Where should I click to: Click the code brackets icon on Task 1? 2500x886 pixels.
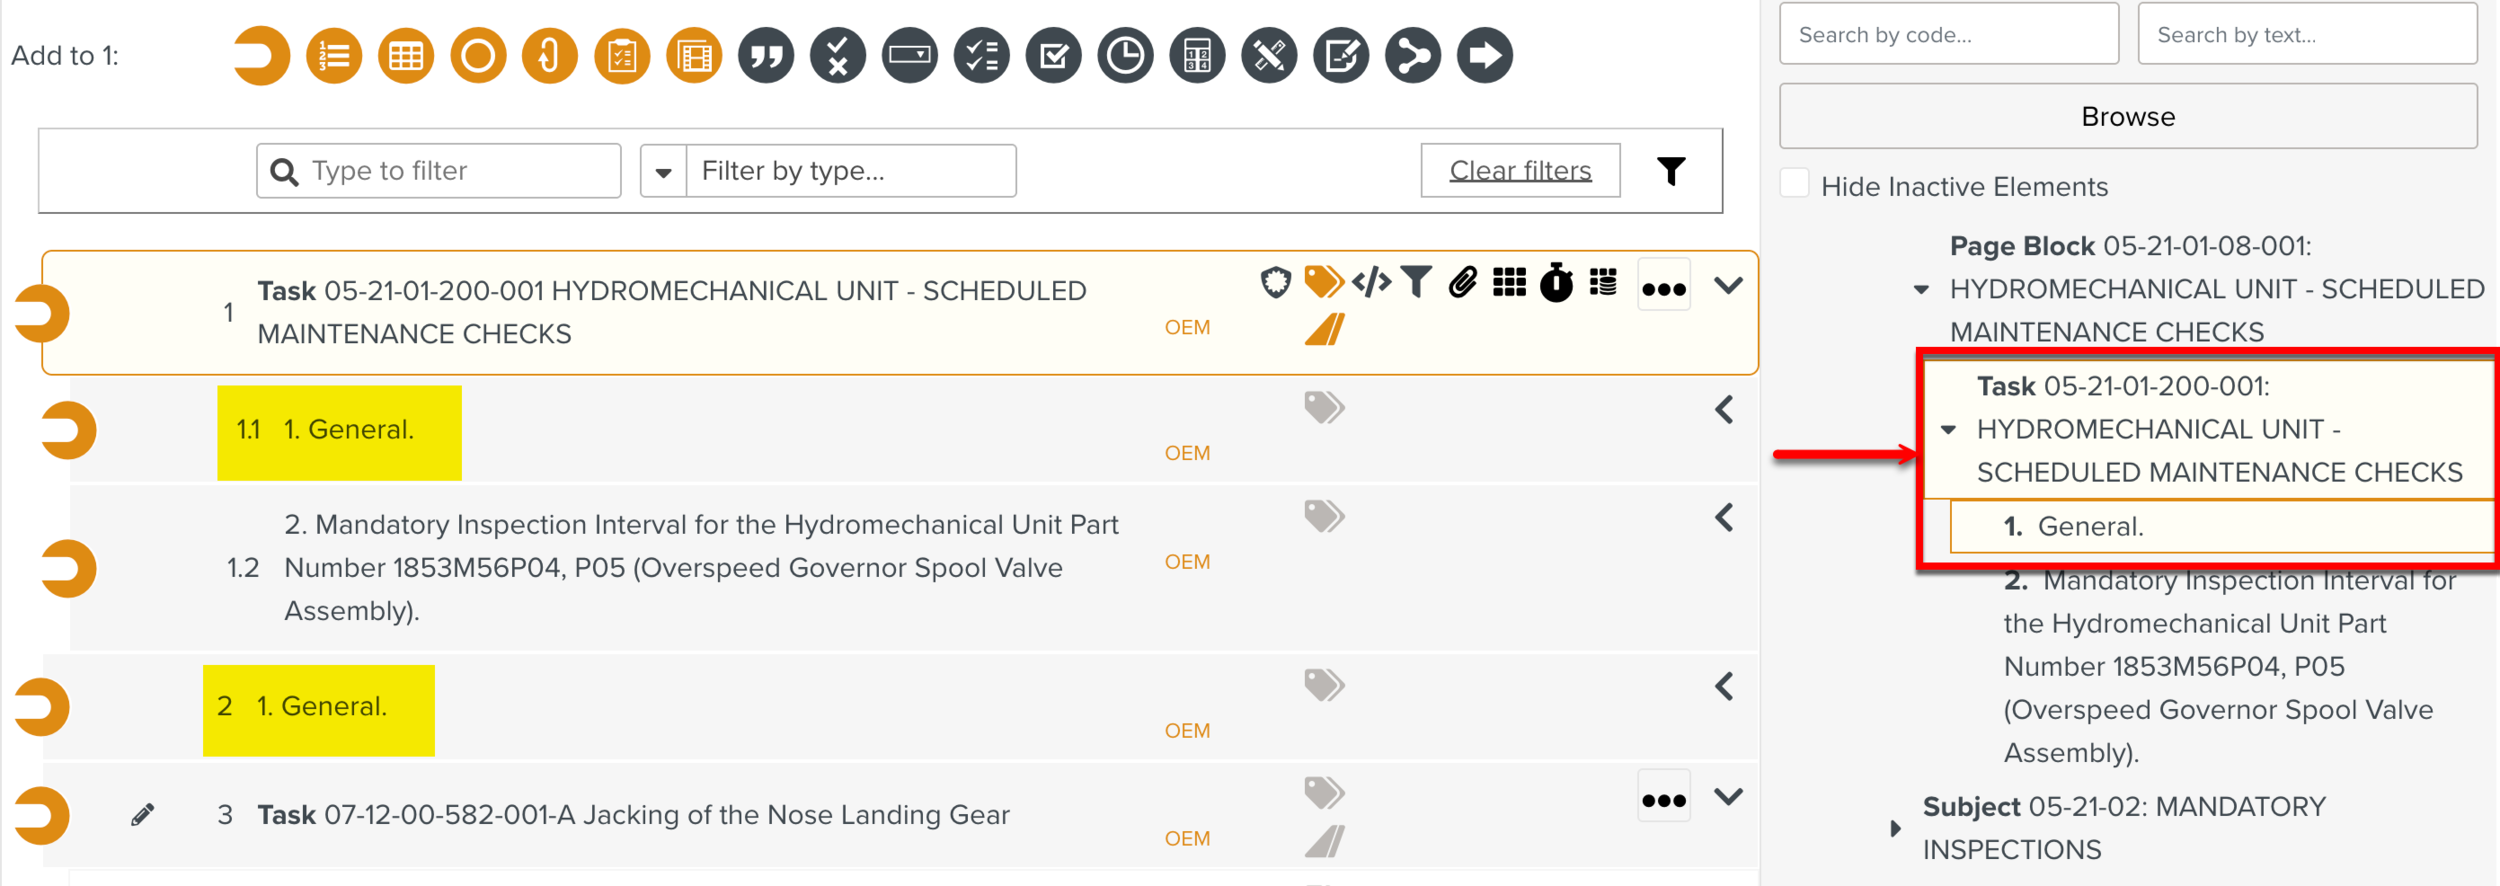click(x=1371, y=283)
